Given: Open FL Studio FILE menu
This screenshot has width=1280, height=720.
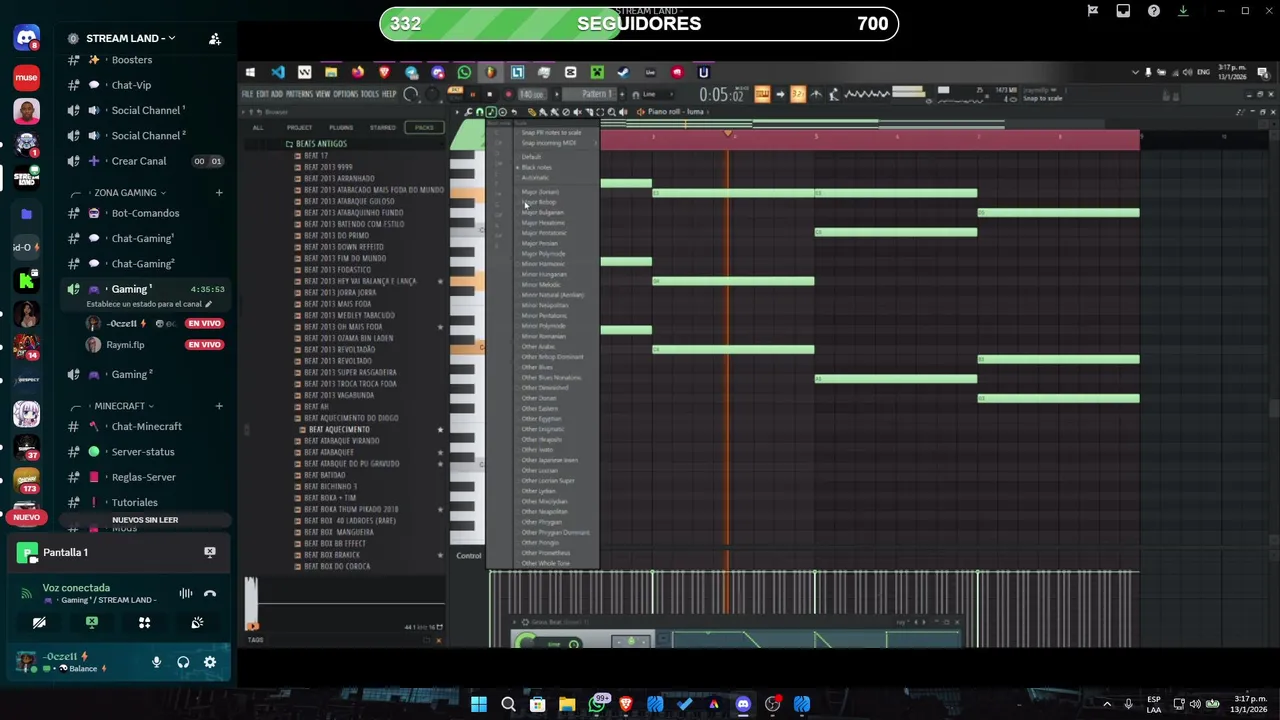Looking at the screenshot, I should pyautogui.click(x=247, y=94).
